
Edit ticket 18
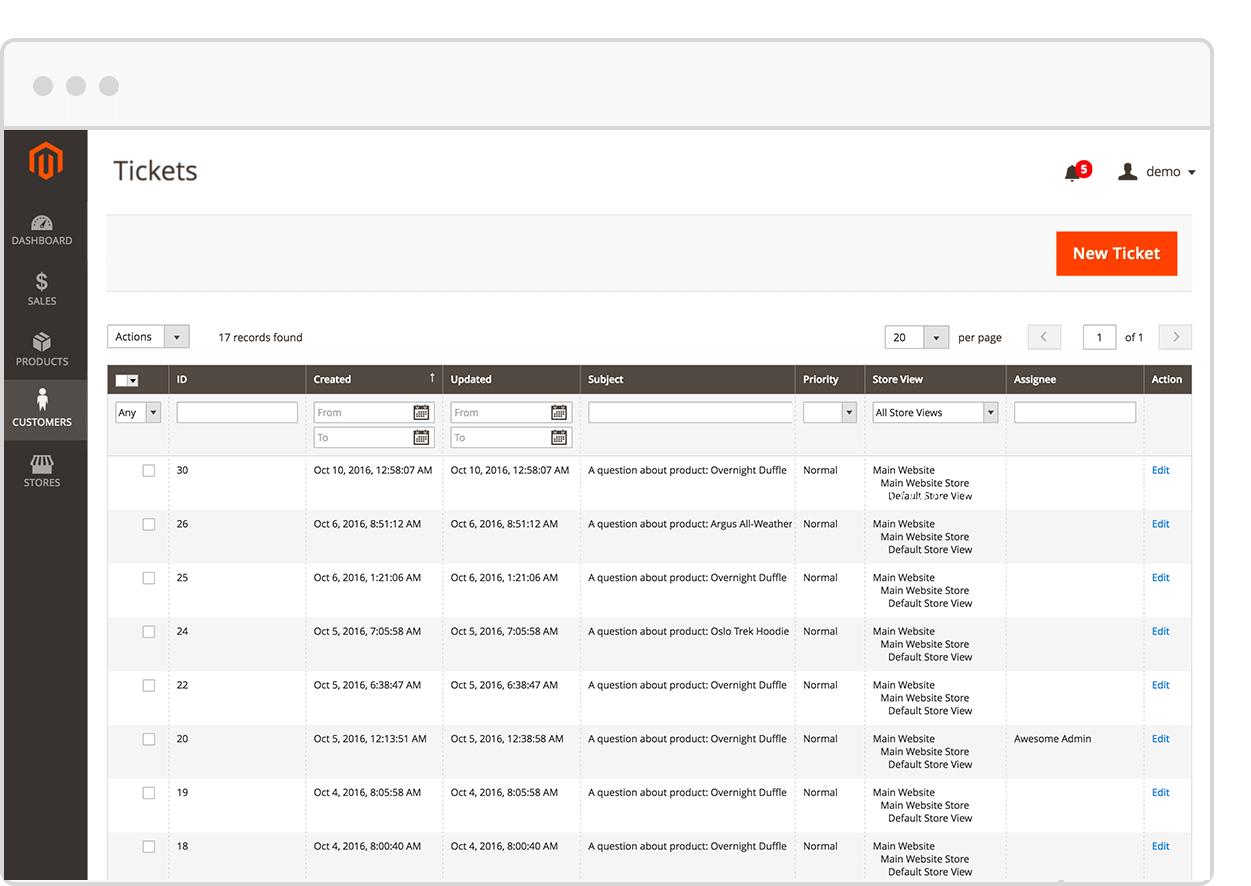(1160, 847)
